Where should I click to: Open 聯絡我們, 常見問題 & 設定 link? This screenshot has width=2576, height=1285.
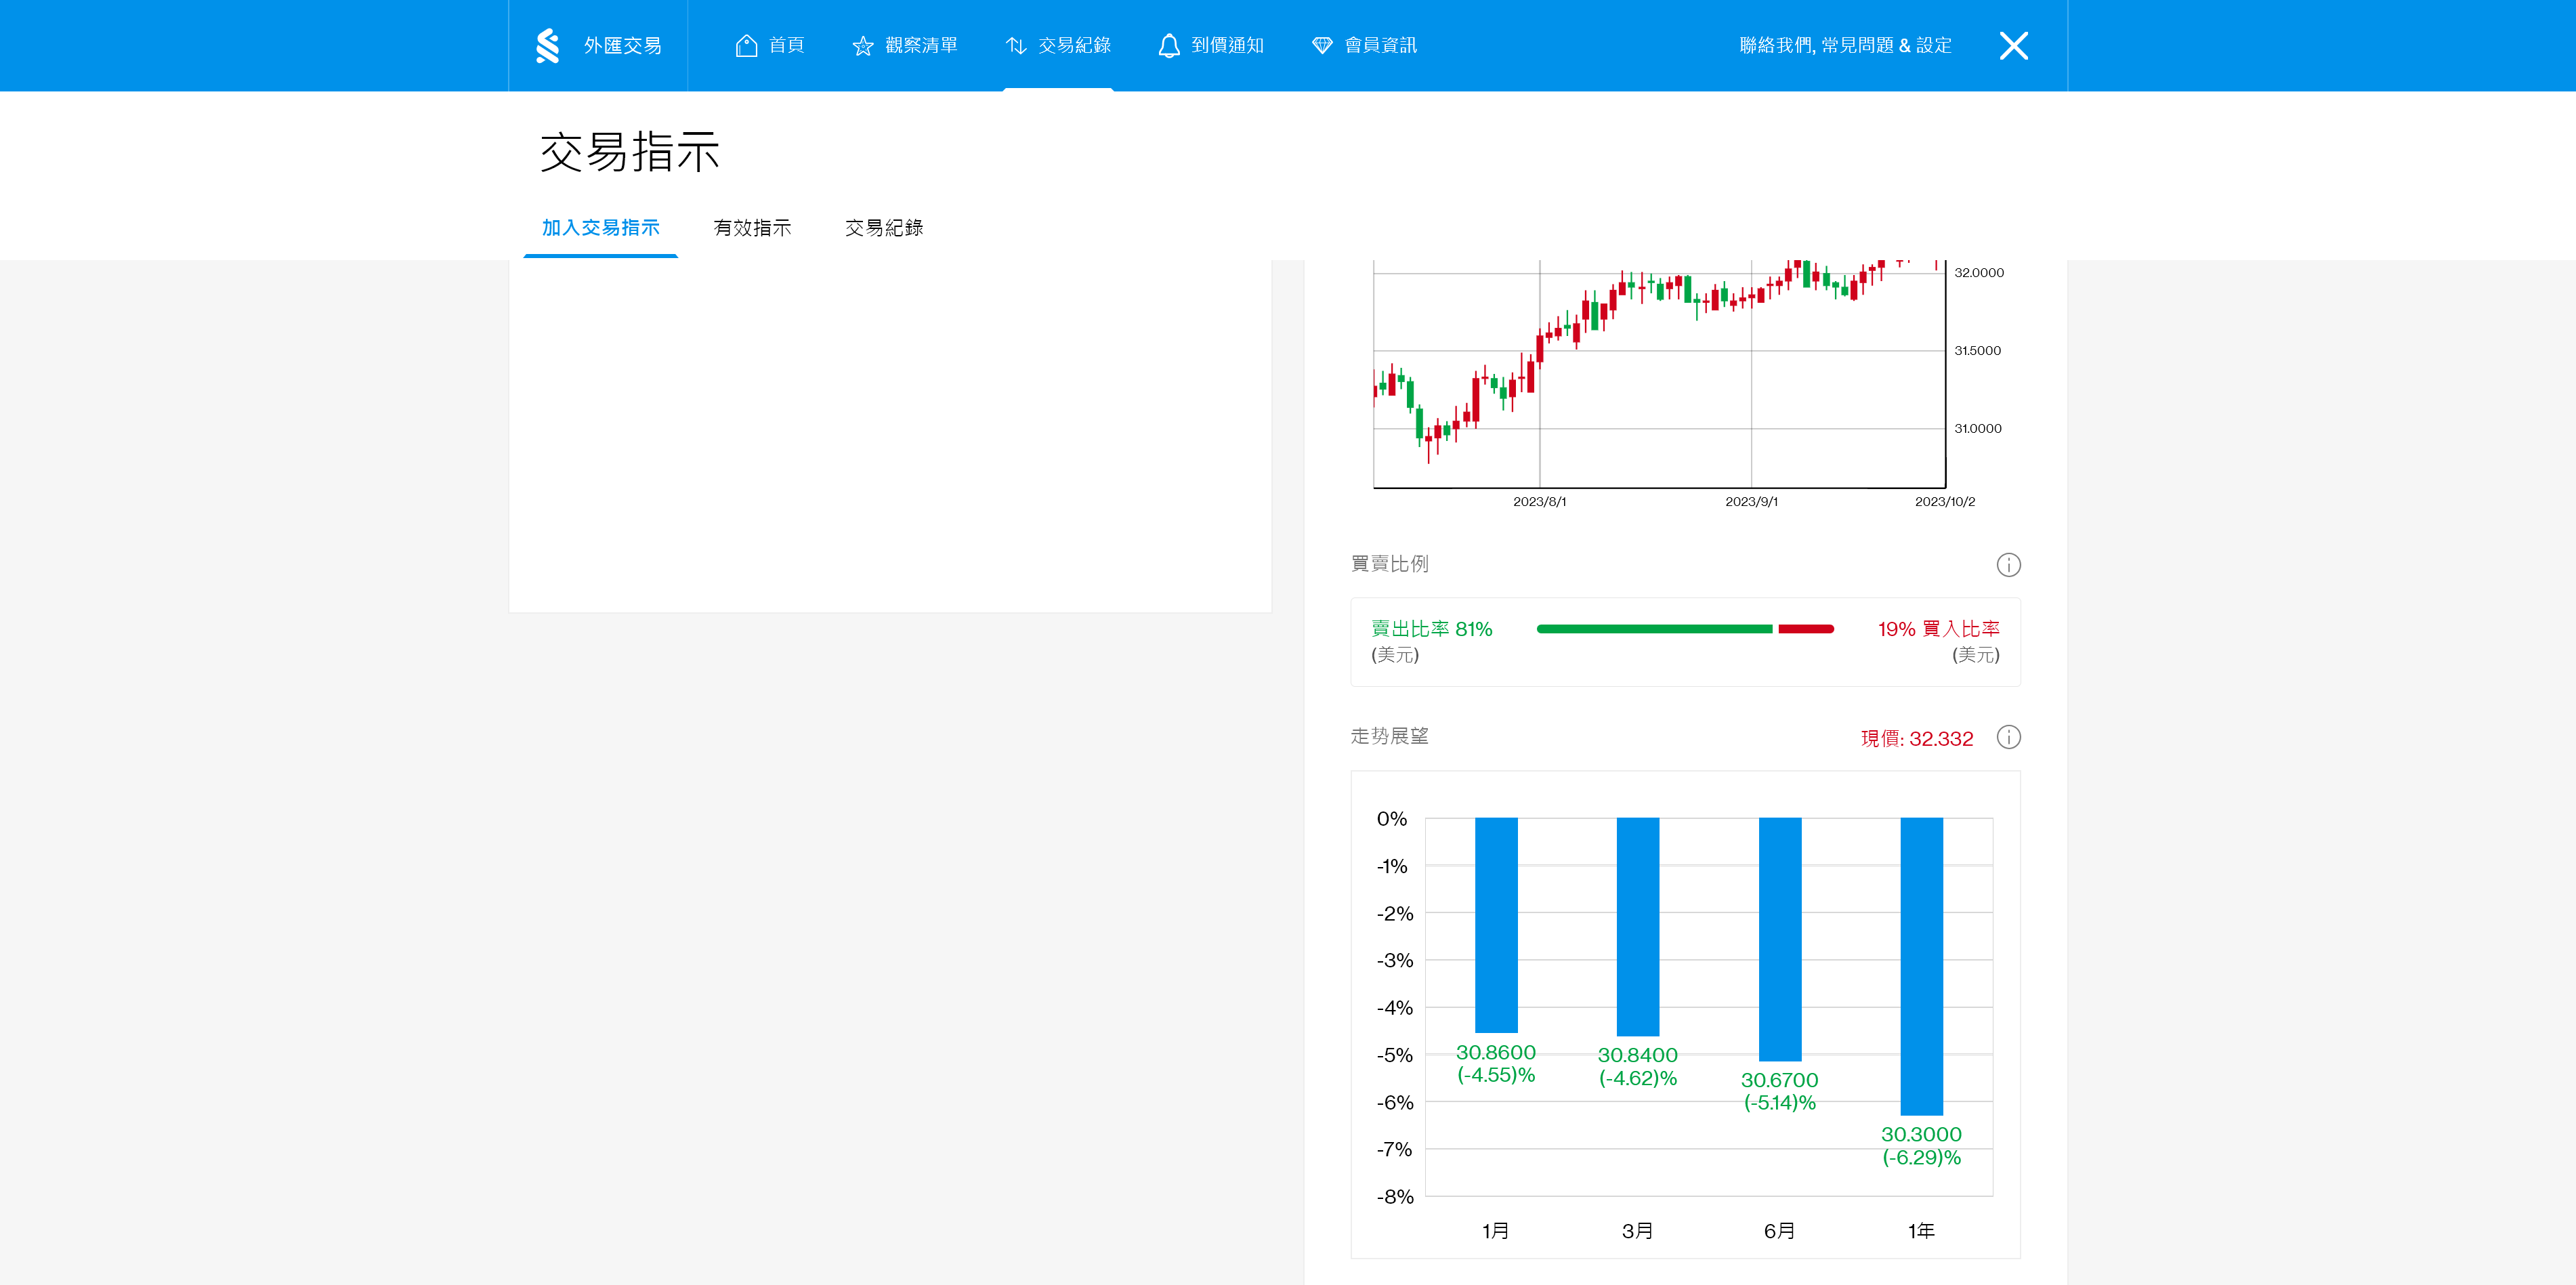point(1845,46)
